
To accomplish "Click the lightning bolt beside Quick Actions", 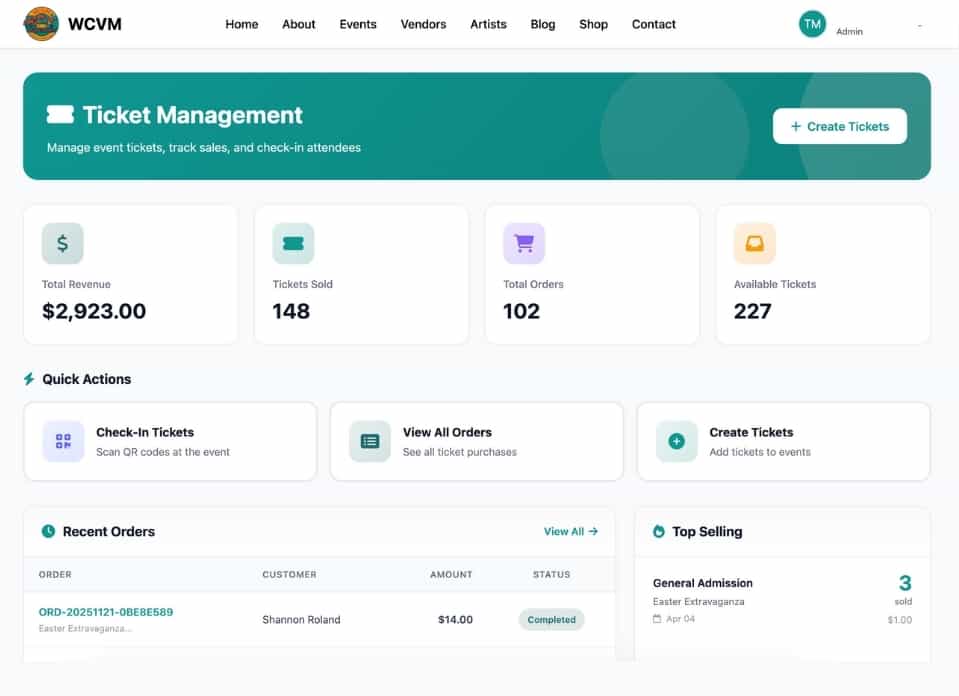I will pos(27,379).
